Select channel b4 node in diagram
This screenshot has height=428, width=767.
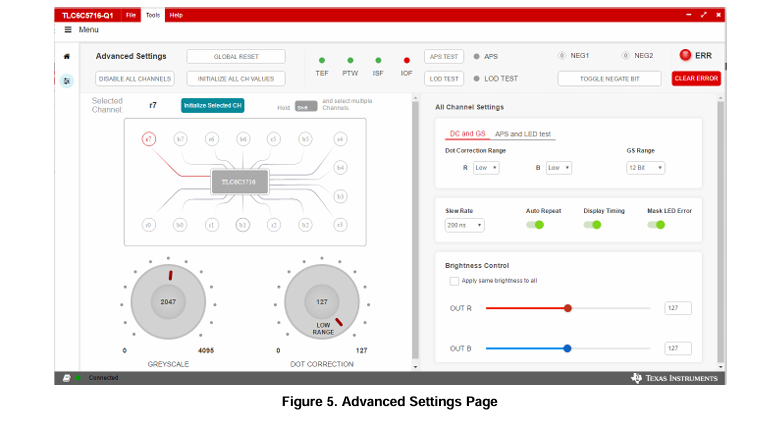(x=340, y=167)
